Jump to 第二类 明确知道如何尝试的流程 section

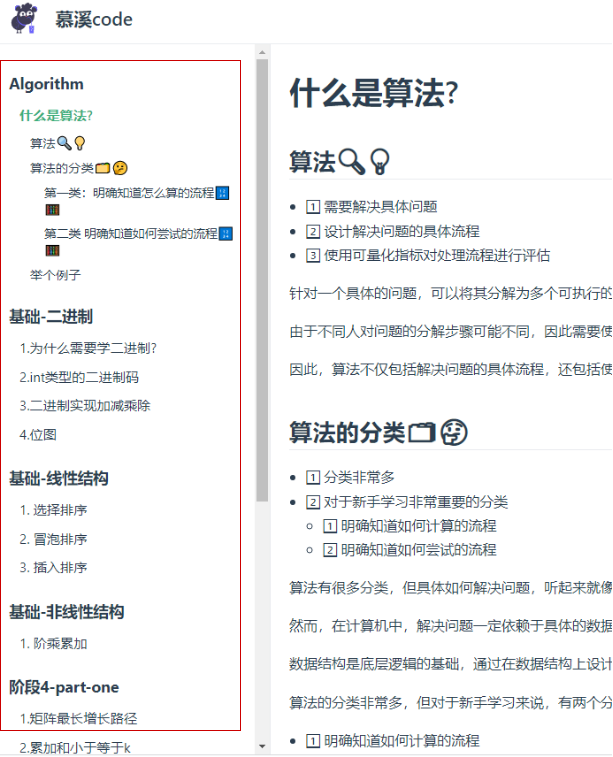click(130, 233)
